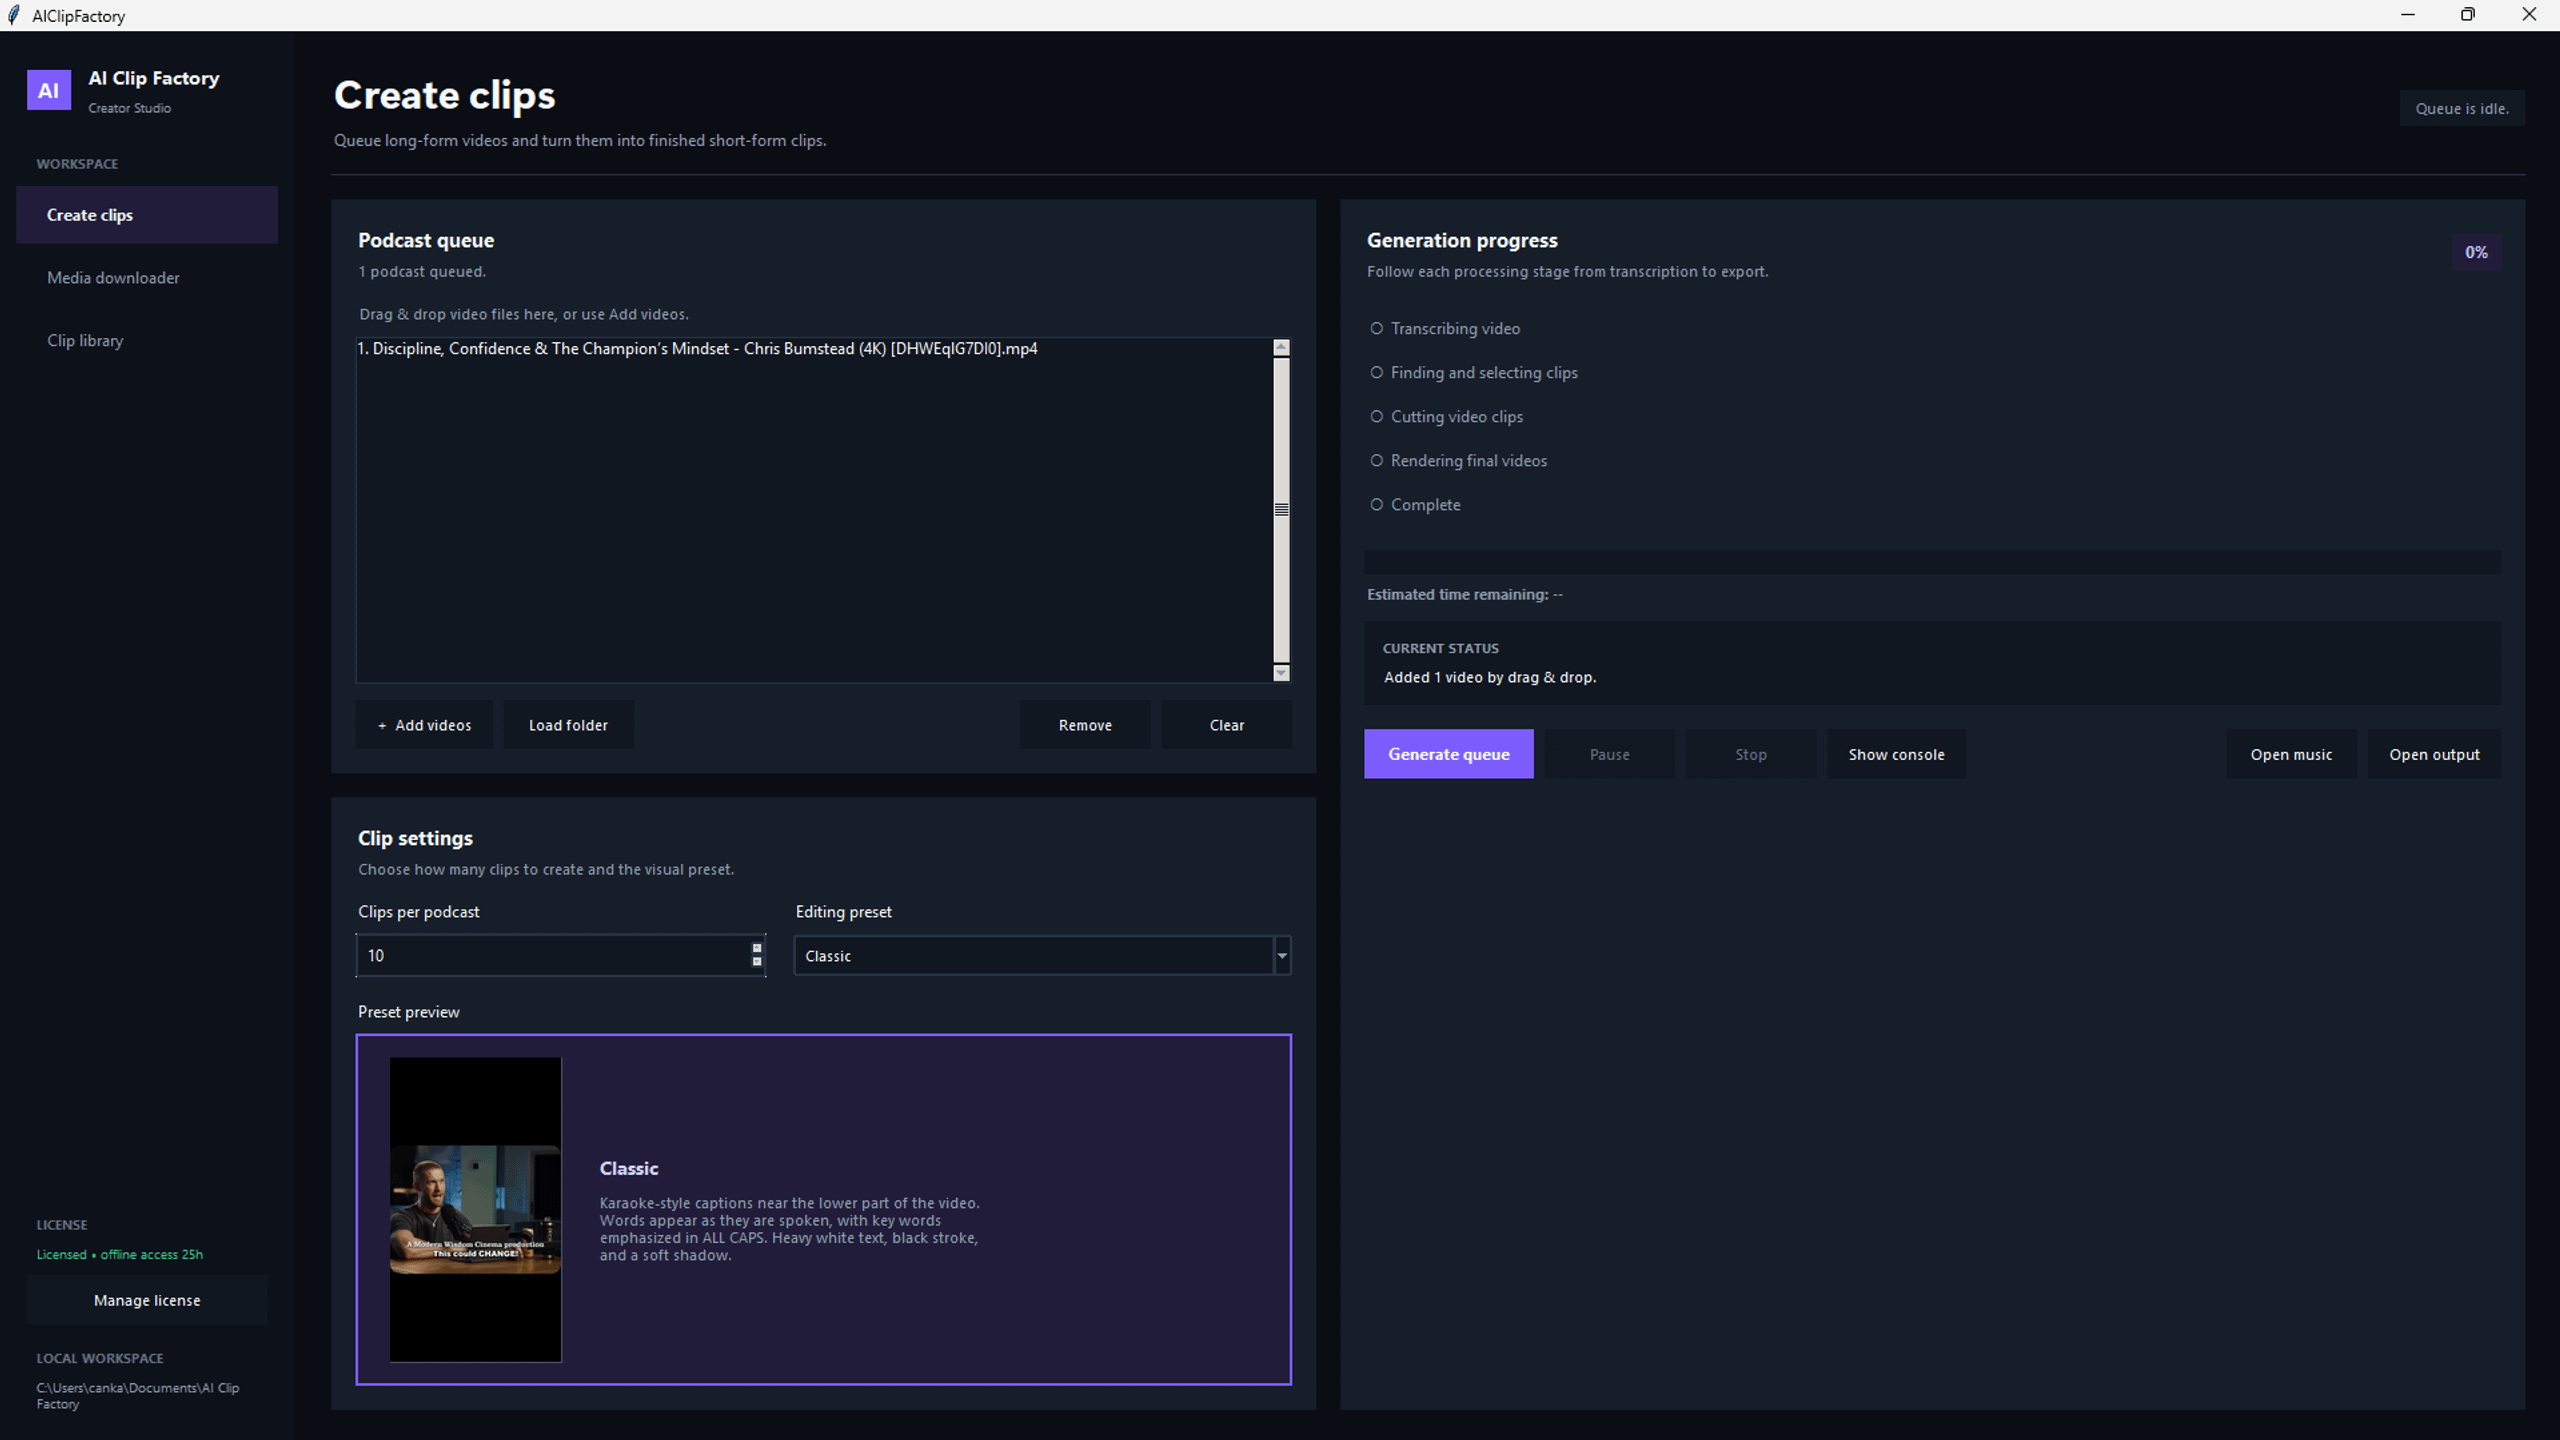This screenshot has width=2560, height=1440.
Task: Click the + Add videos button
Action: pyautogui.click(x=424, y=725)
